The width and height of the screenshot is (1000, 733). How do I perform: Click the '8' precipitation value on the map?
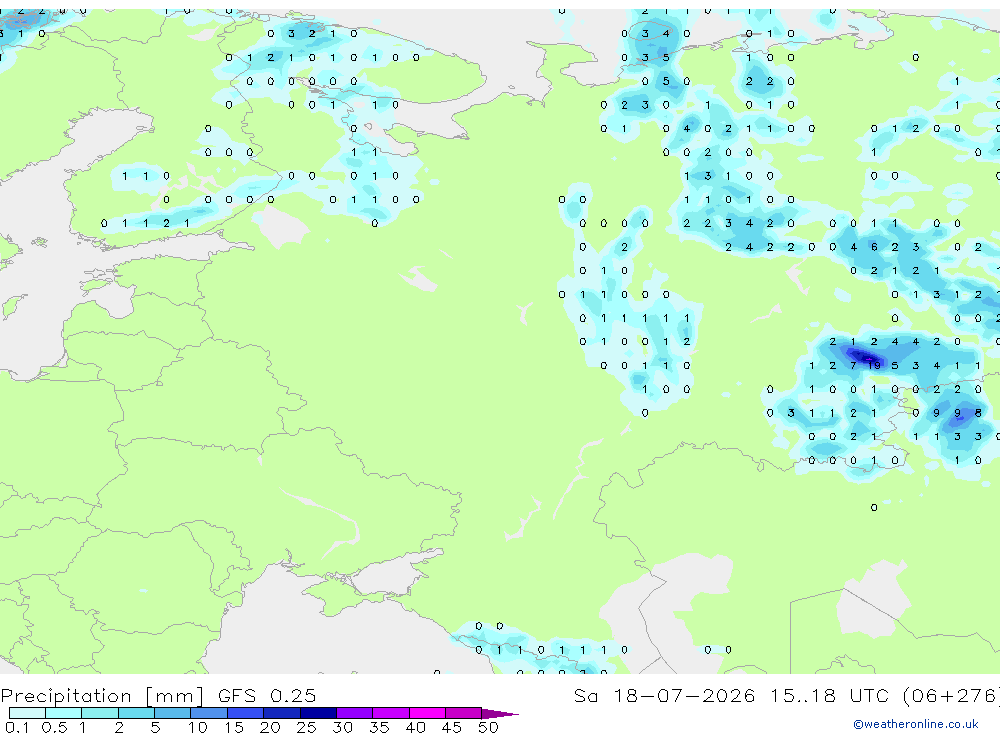978,413
